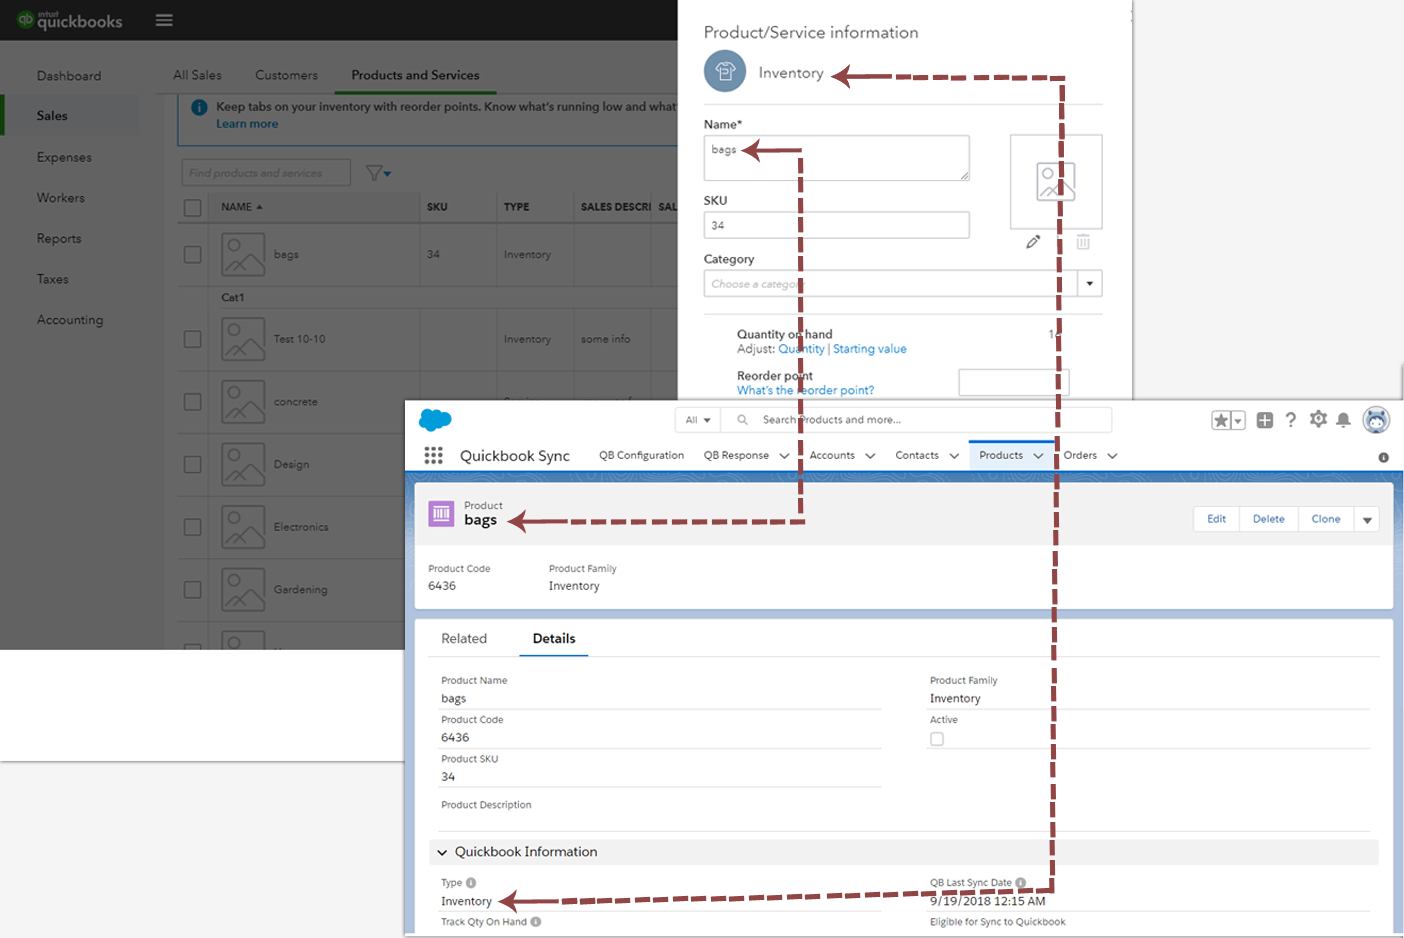Collapse the Quickbook Information section
This screenshot has width=1404, height=938.
coord(442,852)
